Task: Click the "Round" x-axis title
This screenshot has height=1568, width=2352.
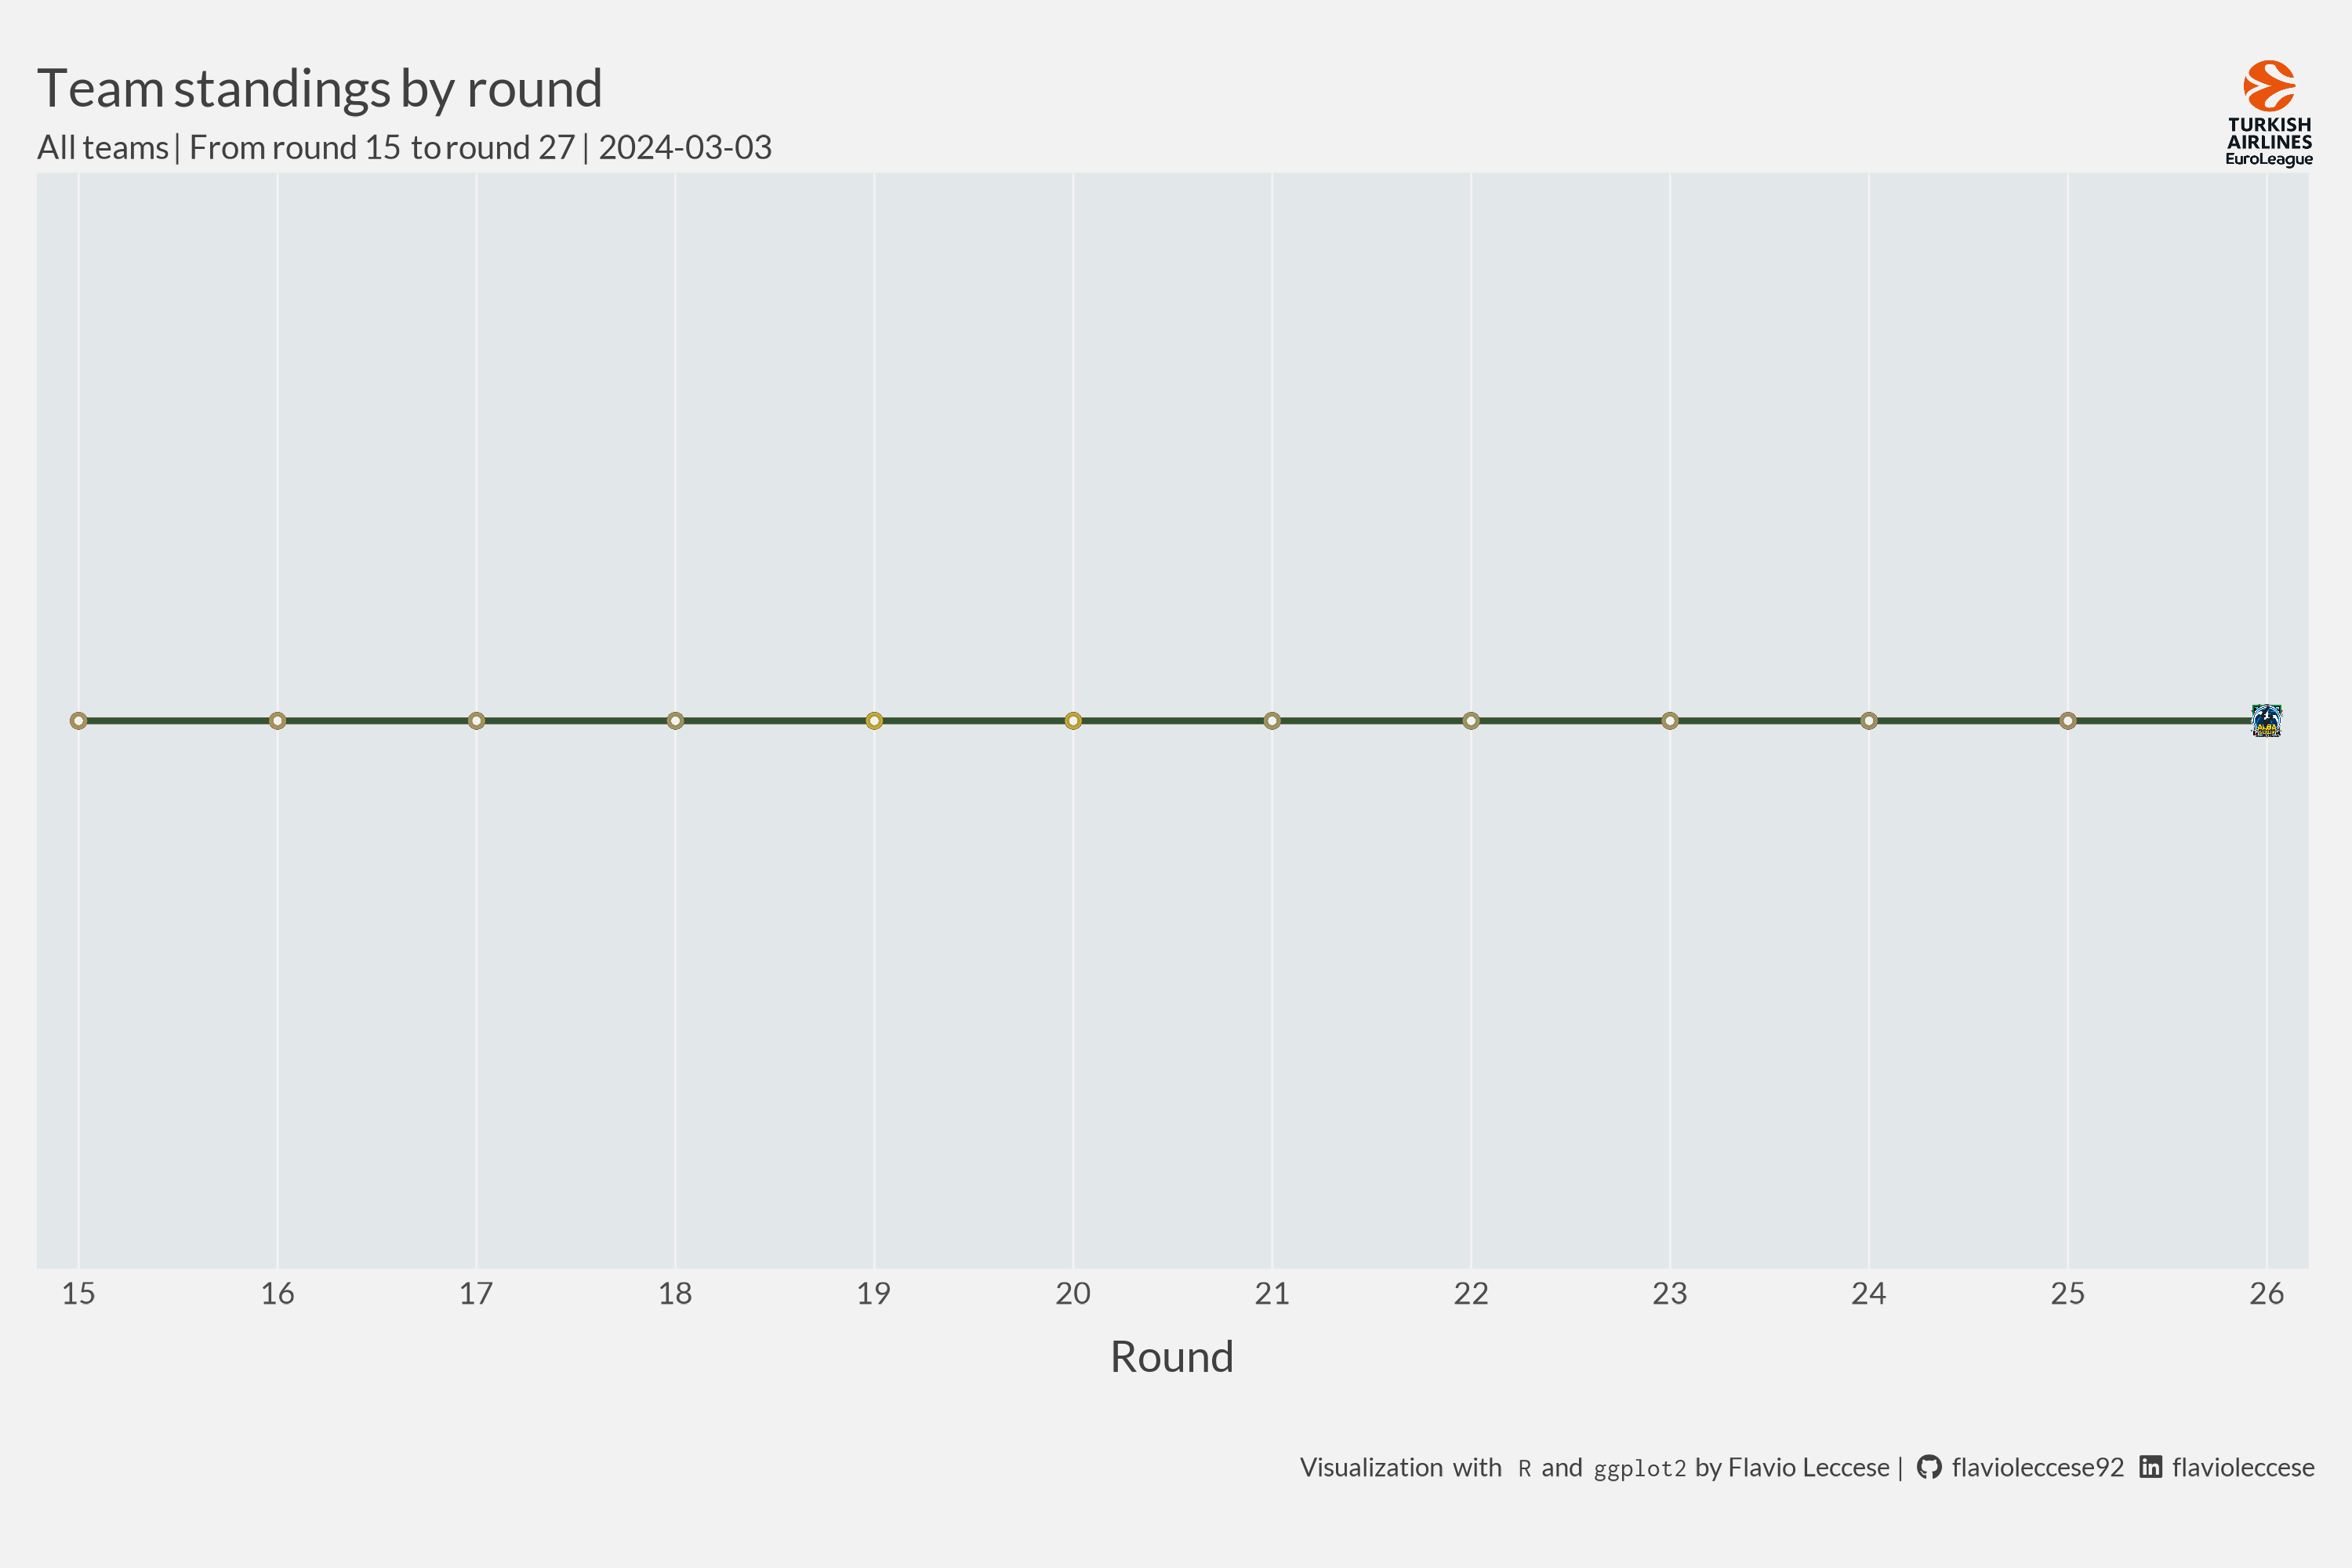Action: click(x=1172, y=1357)
